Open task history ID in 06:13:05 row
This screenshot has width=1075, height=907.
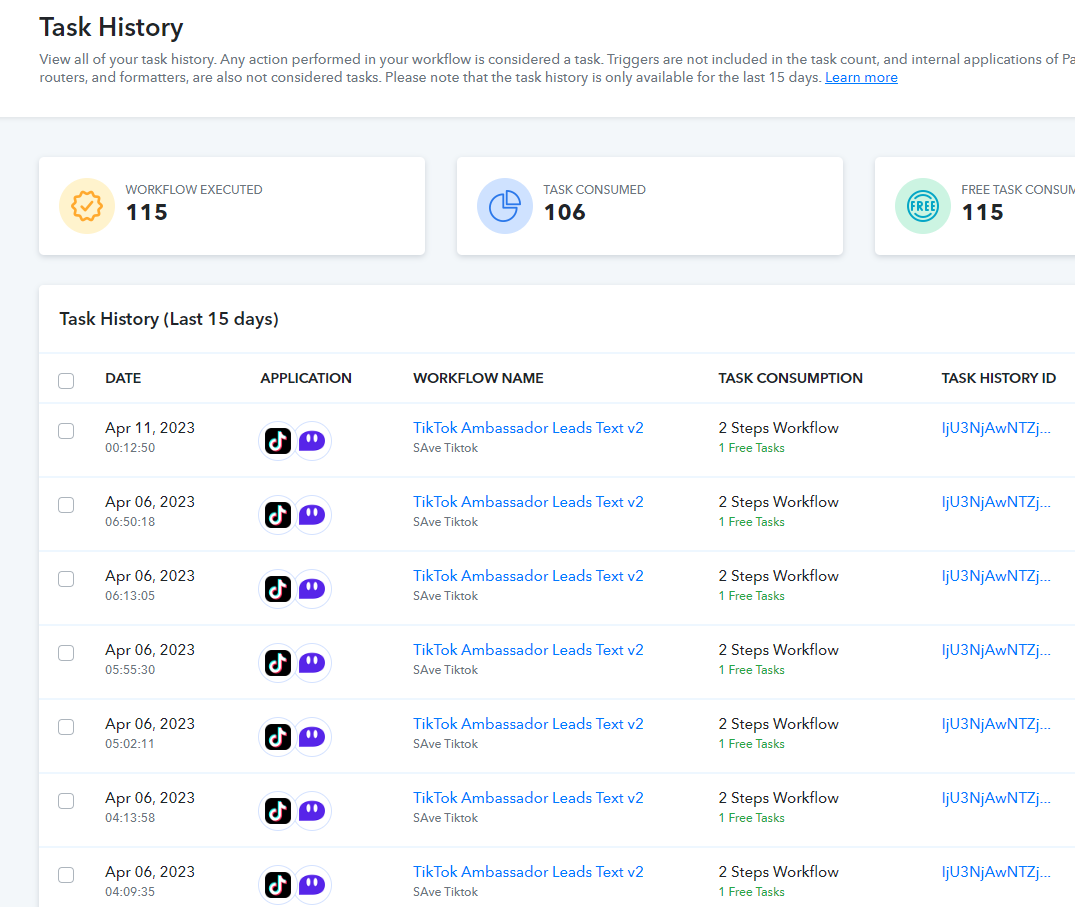pos(995,576)
